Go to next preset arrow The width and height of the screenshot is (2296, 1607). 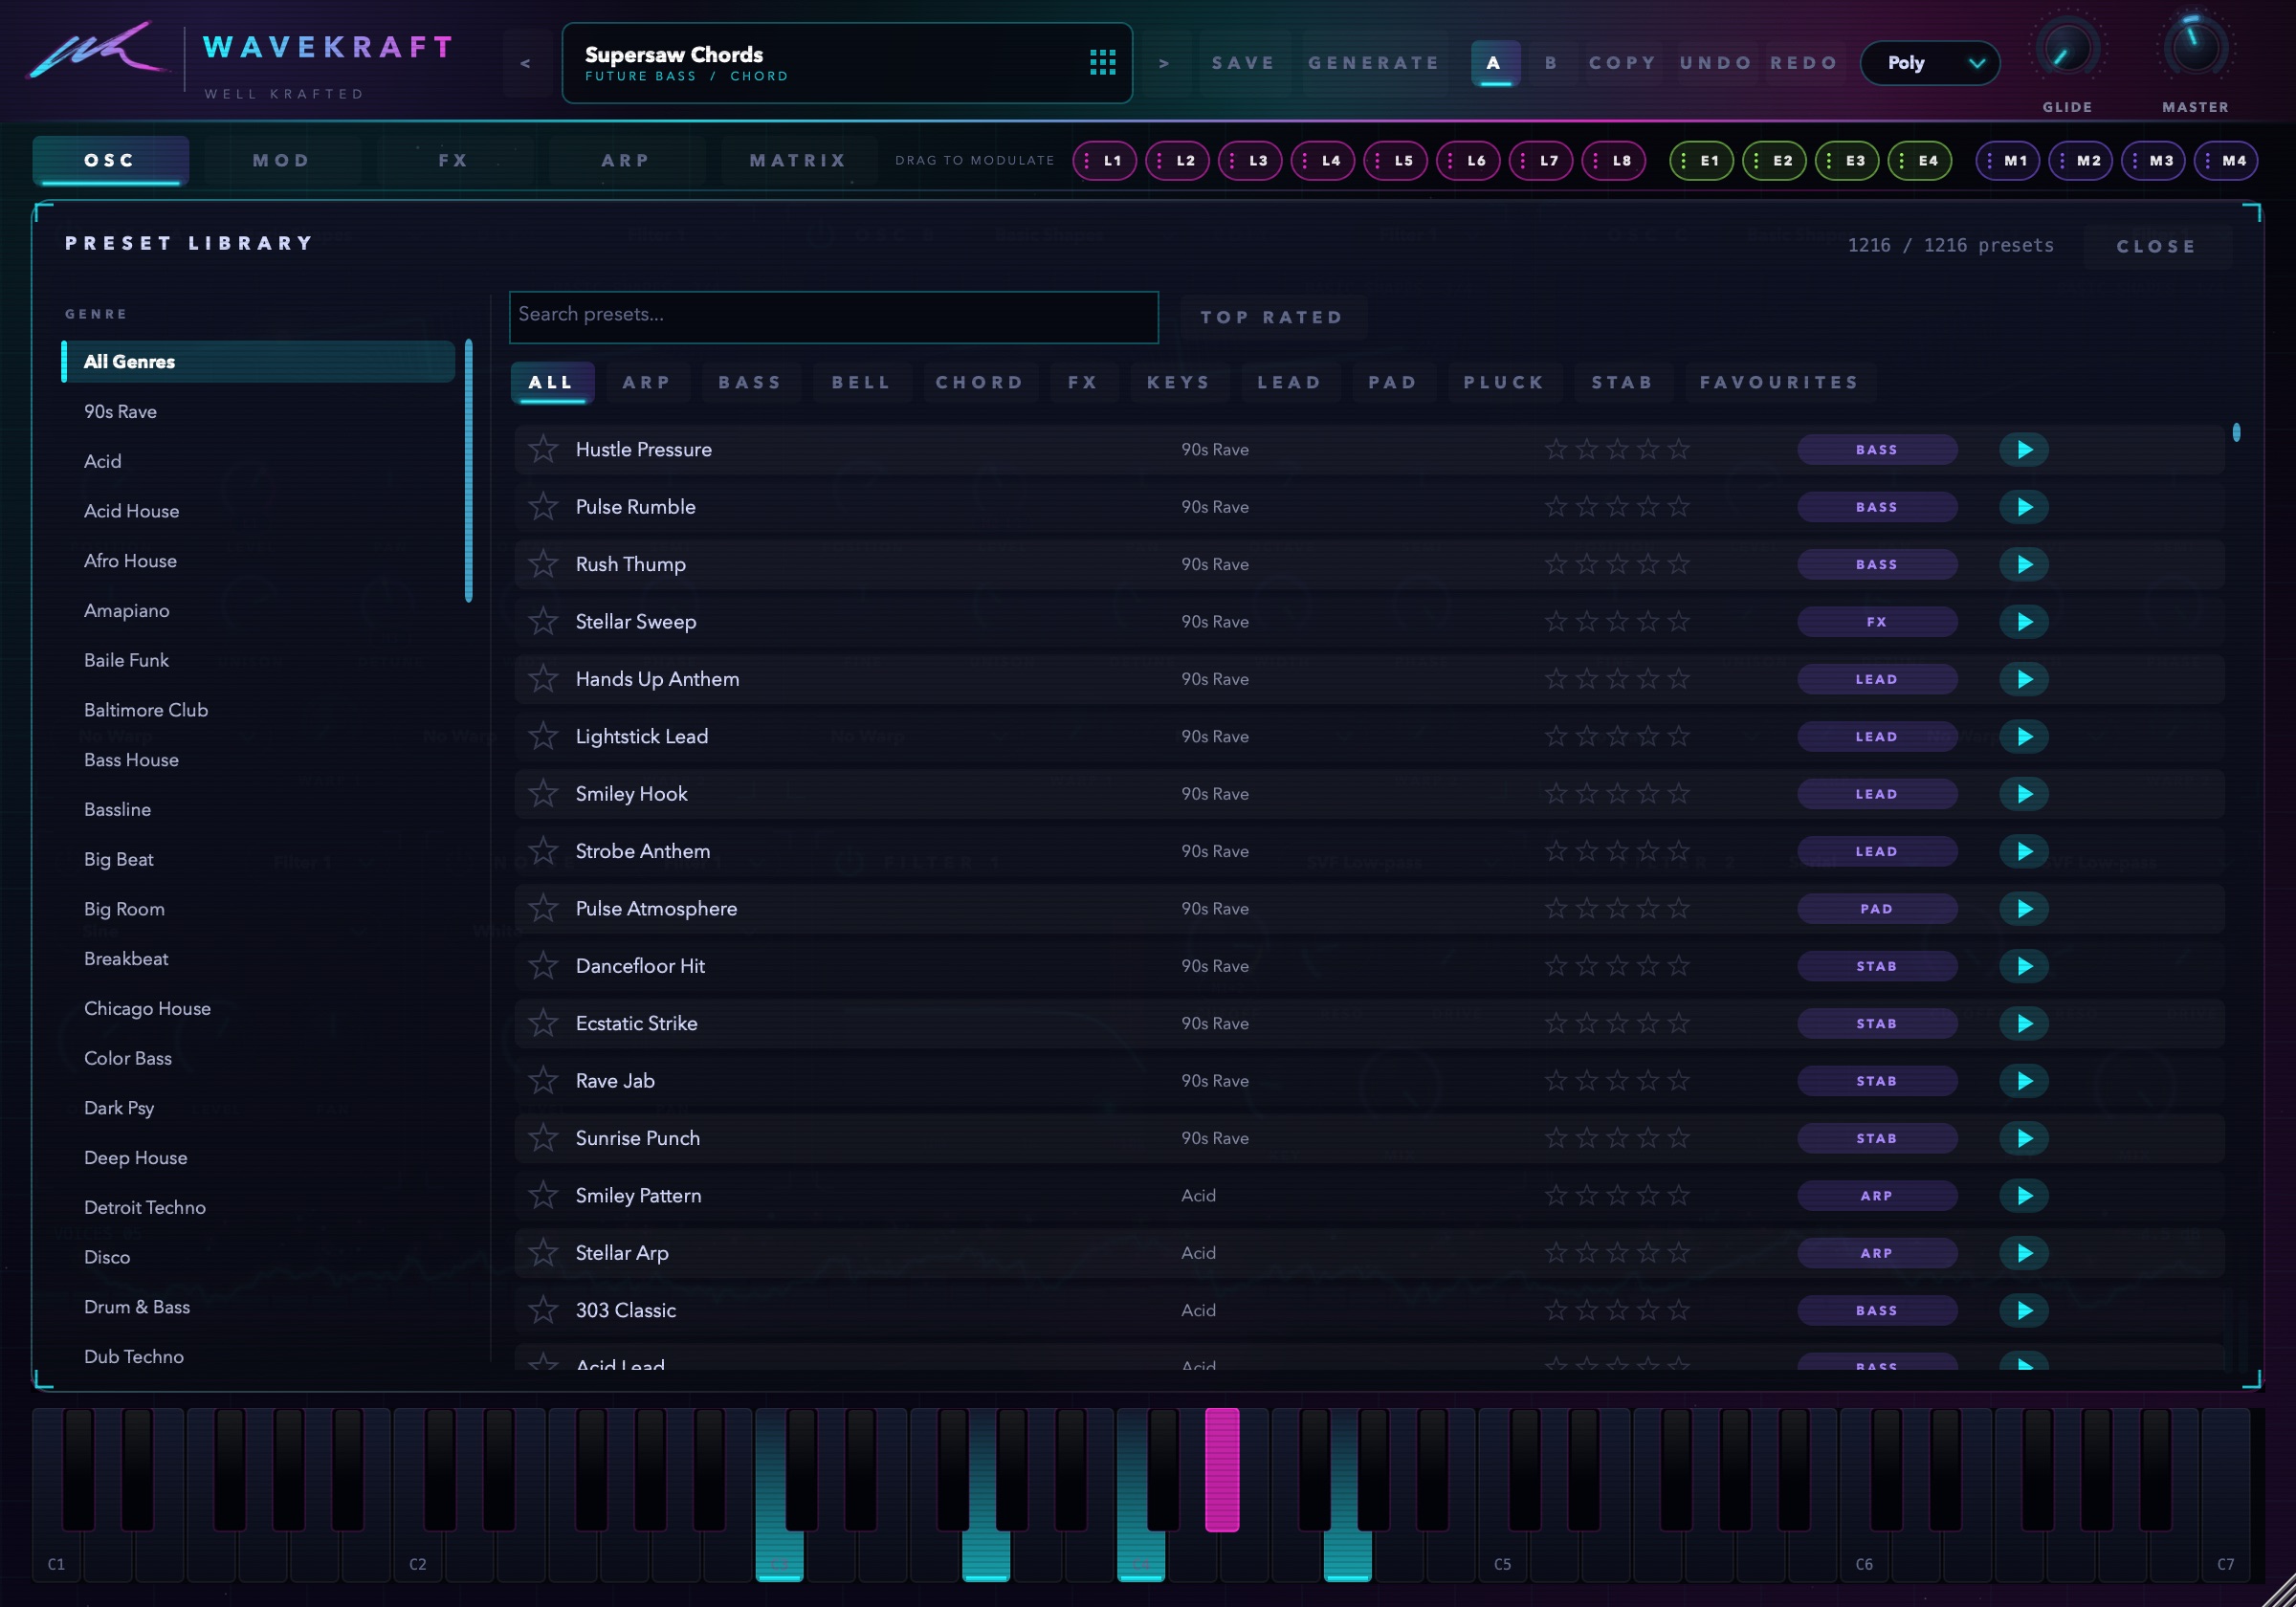pyautogui.click(x=1164, y=63)
